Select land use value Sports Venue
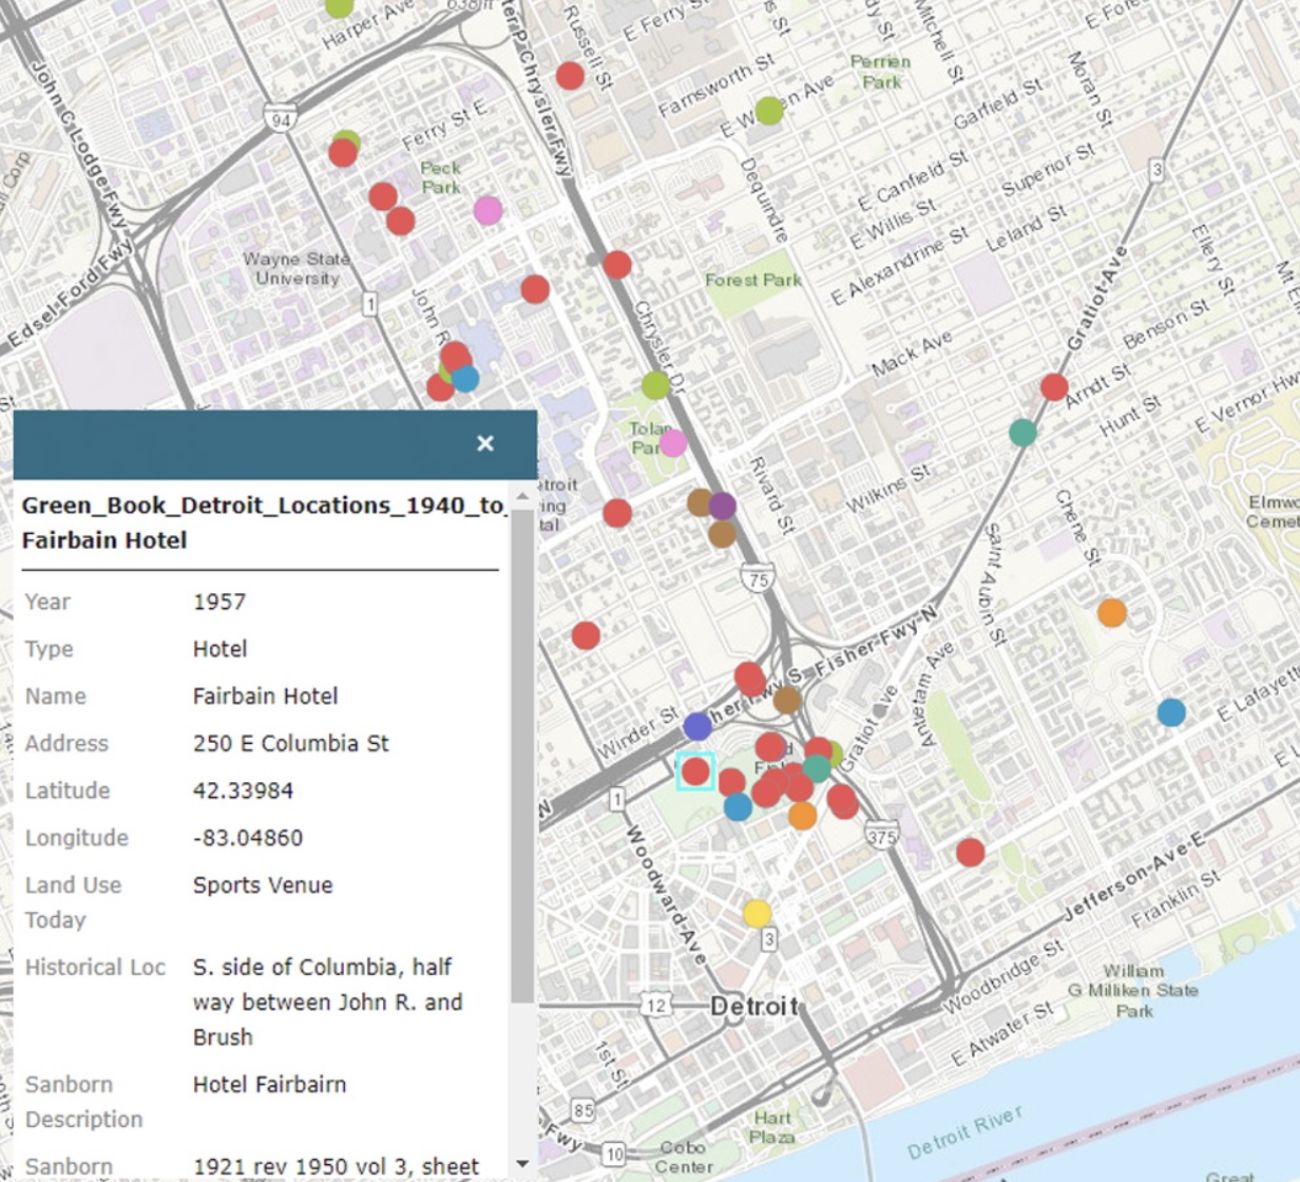1300x1182 pixels. tap(263, 885)
